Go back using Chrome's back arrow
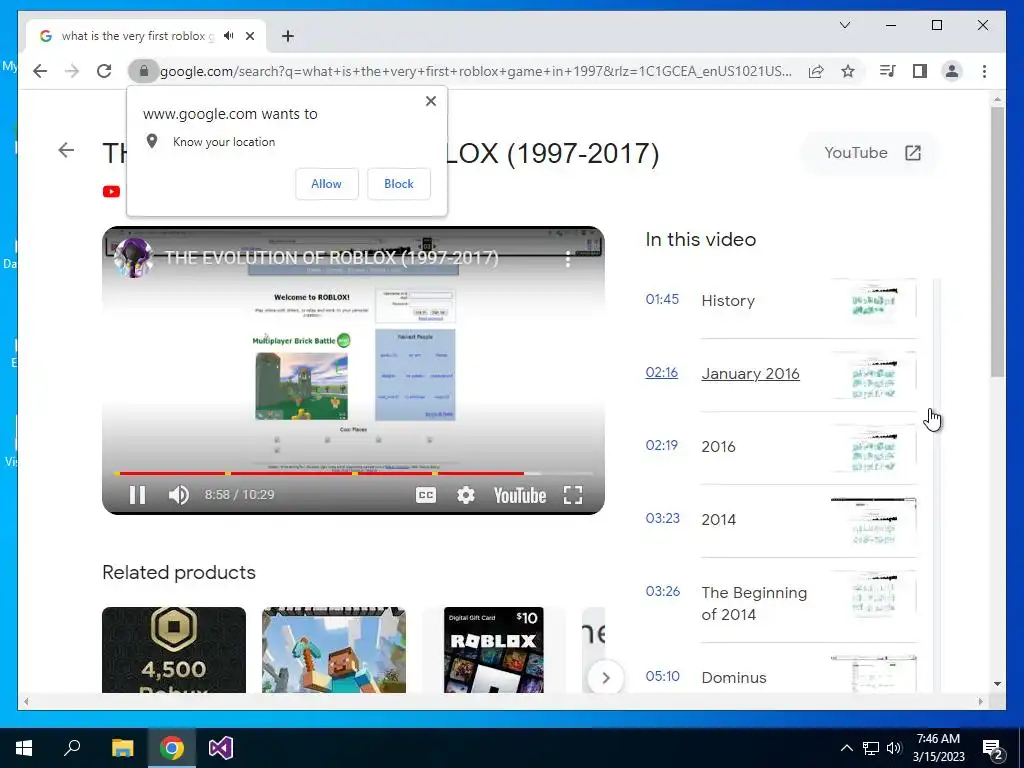The image size is (1024, 768). [x=40, y=71]
